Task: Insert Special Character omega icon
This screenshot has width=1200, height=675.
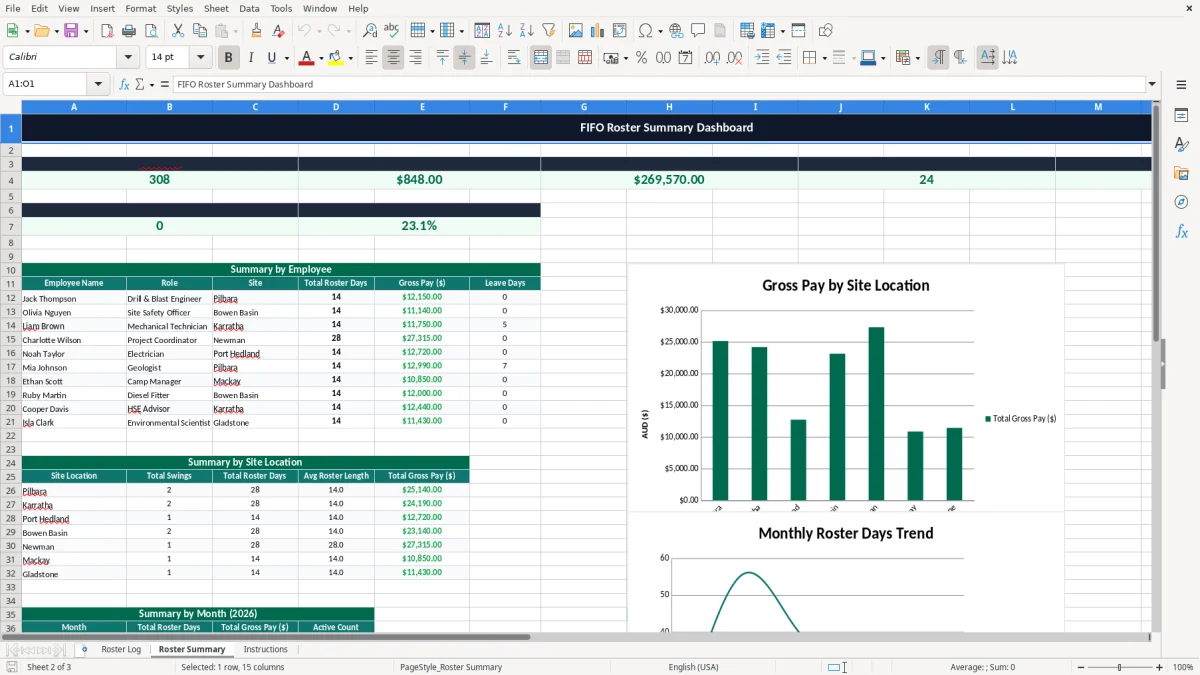Action: (x=645, y=31)
